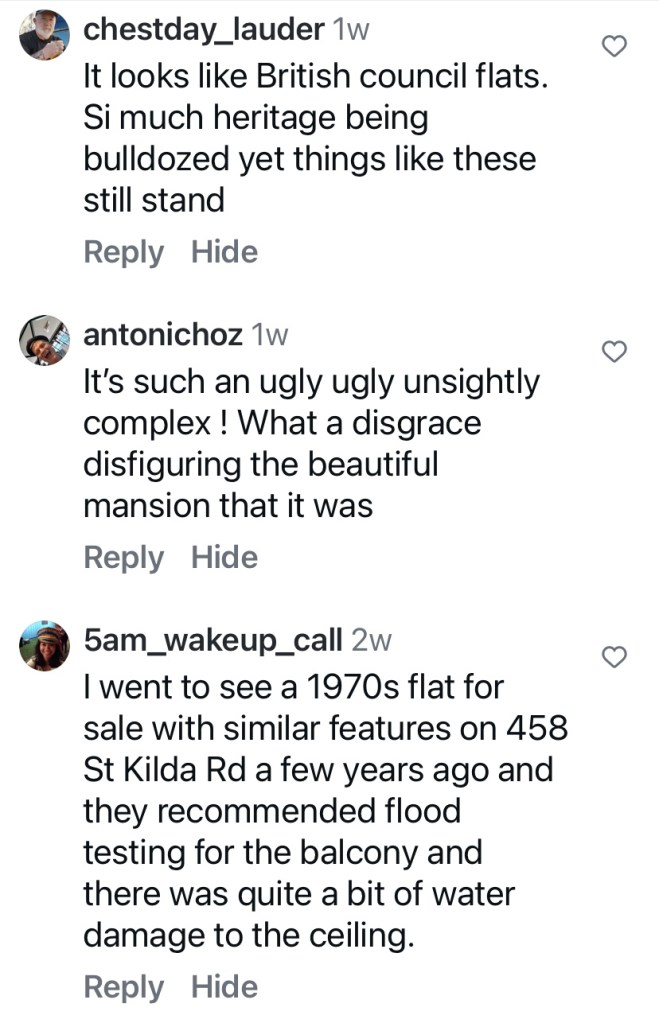Reply to antonichoz's comment
The width and height of the screenshot is (659, 1023).
pos(123,557)
